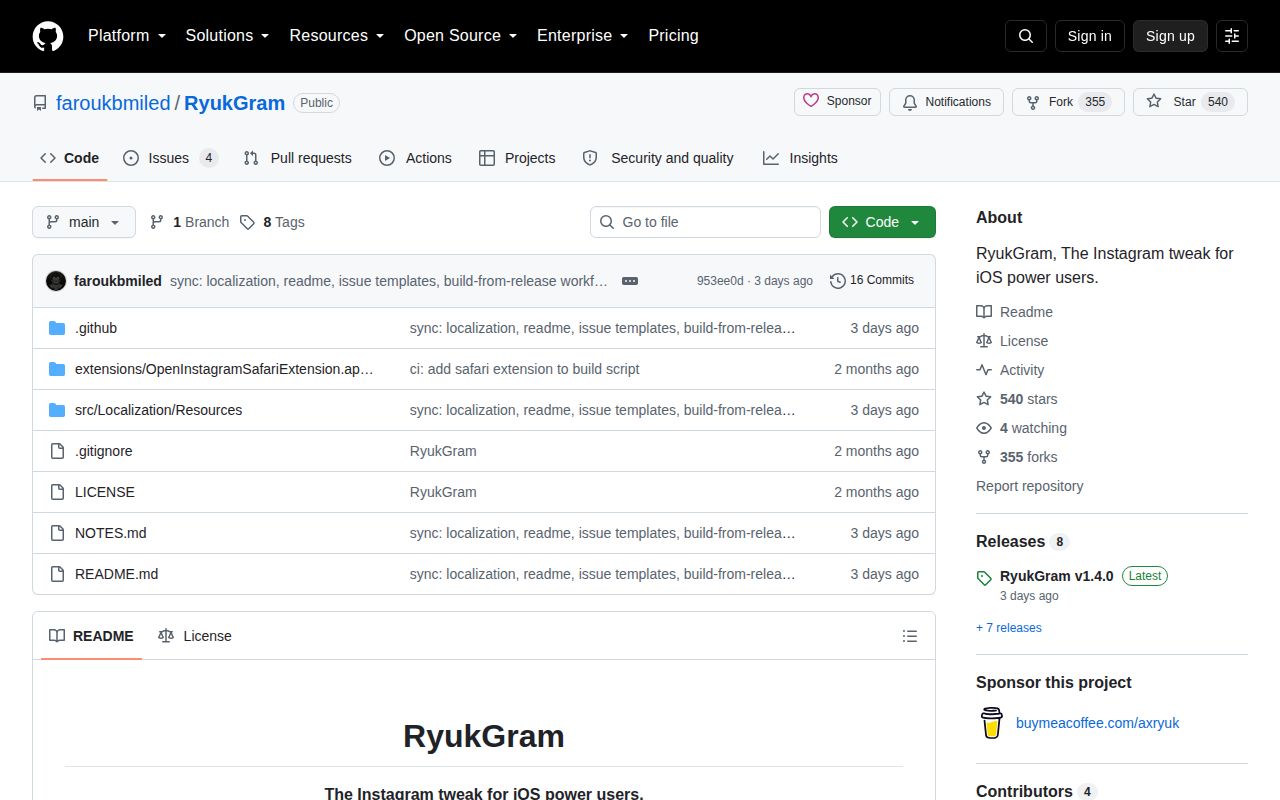This screenshot has width=1280, height=800.
Task: Focus the Go to file field
Action: [x=705, y=222]
